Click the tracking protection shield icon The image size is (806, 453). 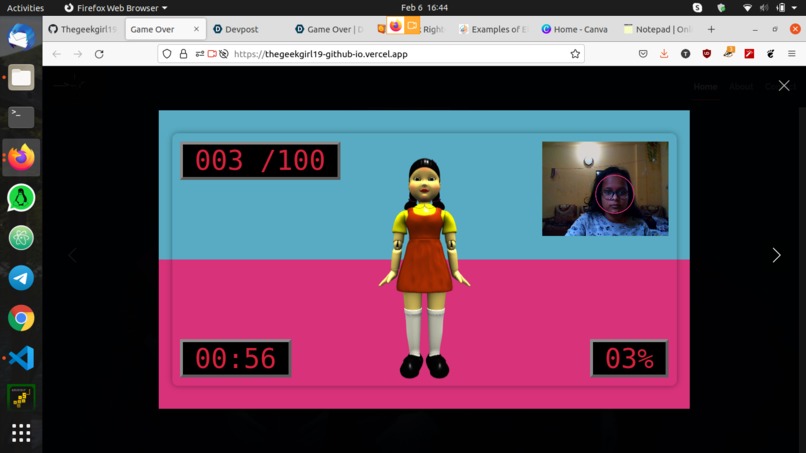pyautogui.click(x=167, y=54)
